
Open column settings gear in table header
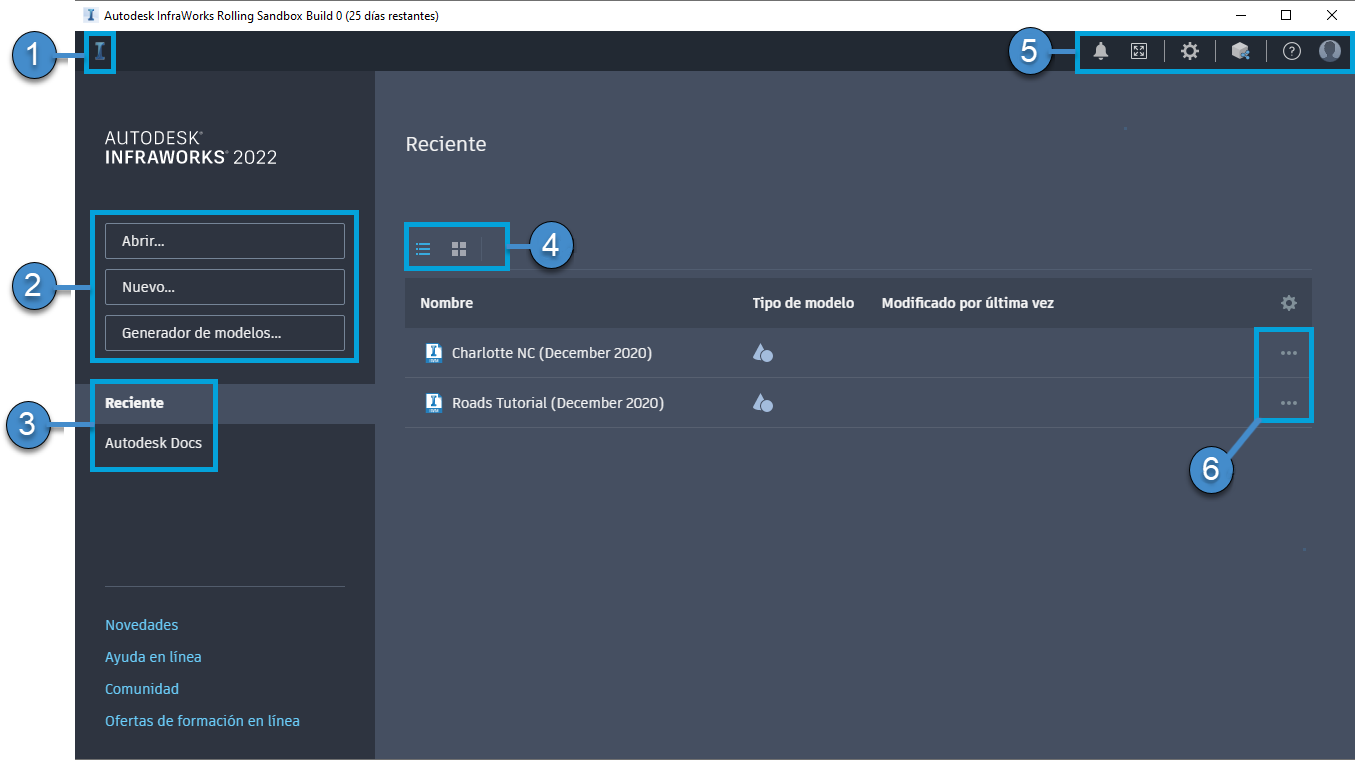tap(1289, 303)
